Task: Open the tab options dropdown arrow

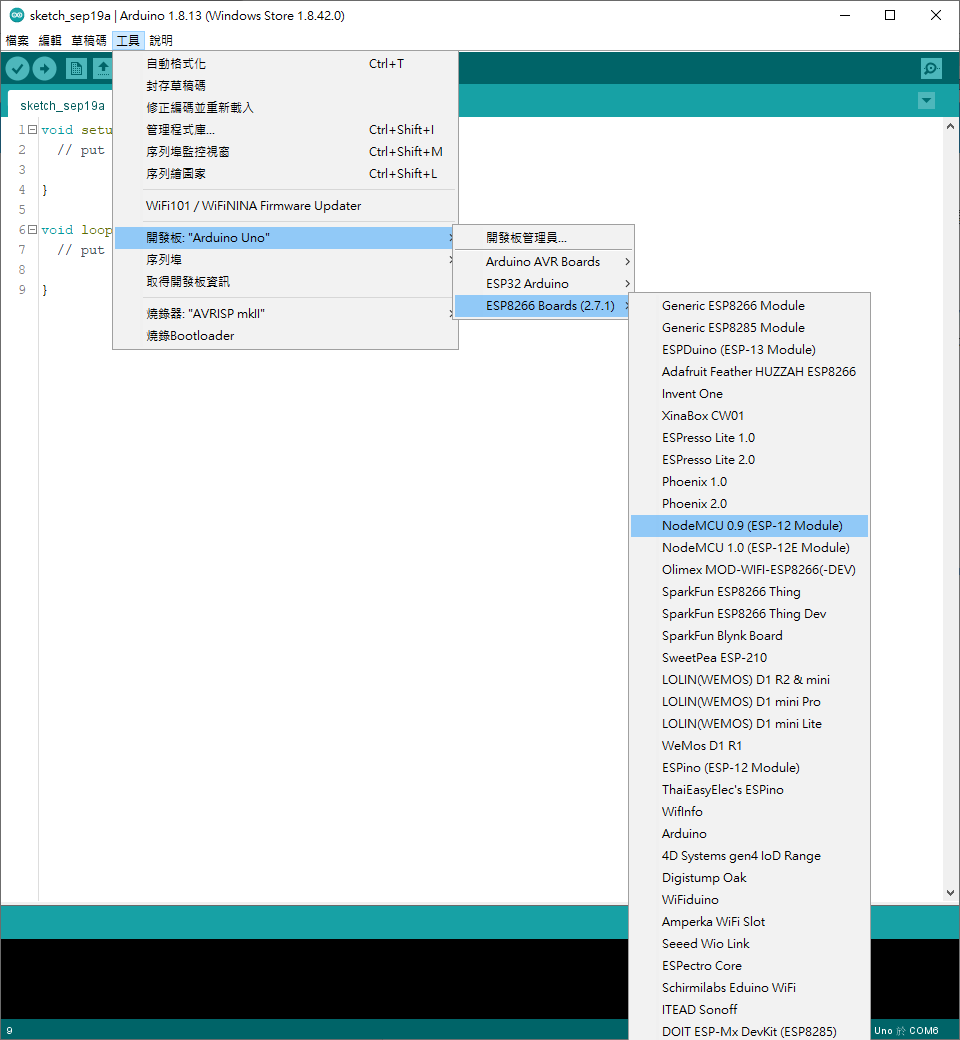Action: (x=926, y=101)
